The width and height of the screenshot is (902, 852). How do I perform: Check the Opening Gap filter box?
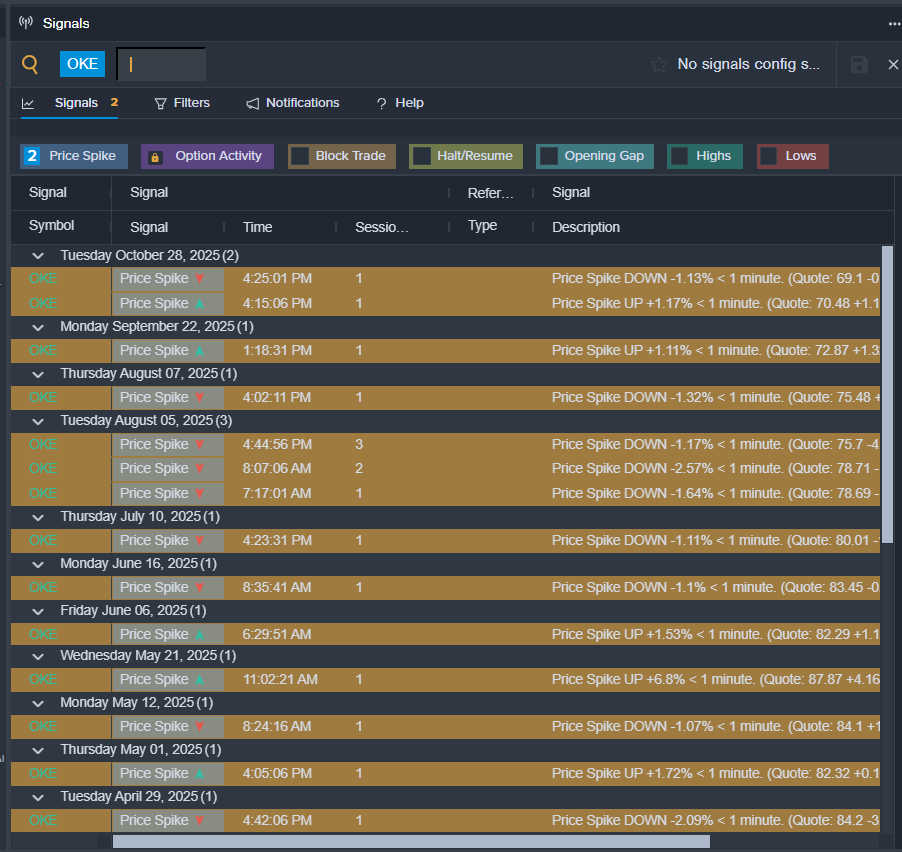pyautogui.click(x=548, y=156)
